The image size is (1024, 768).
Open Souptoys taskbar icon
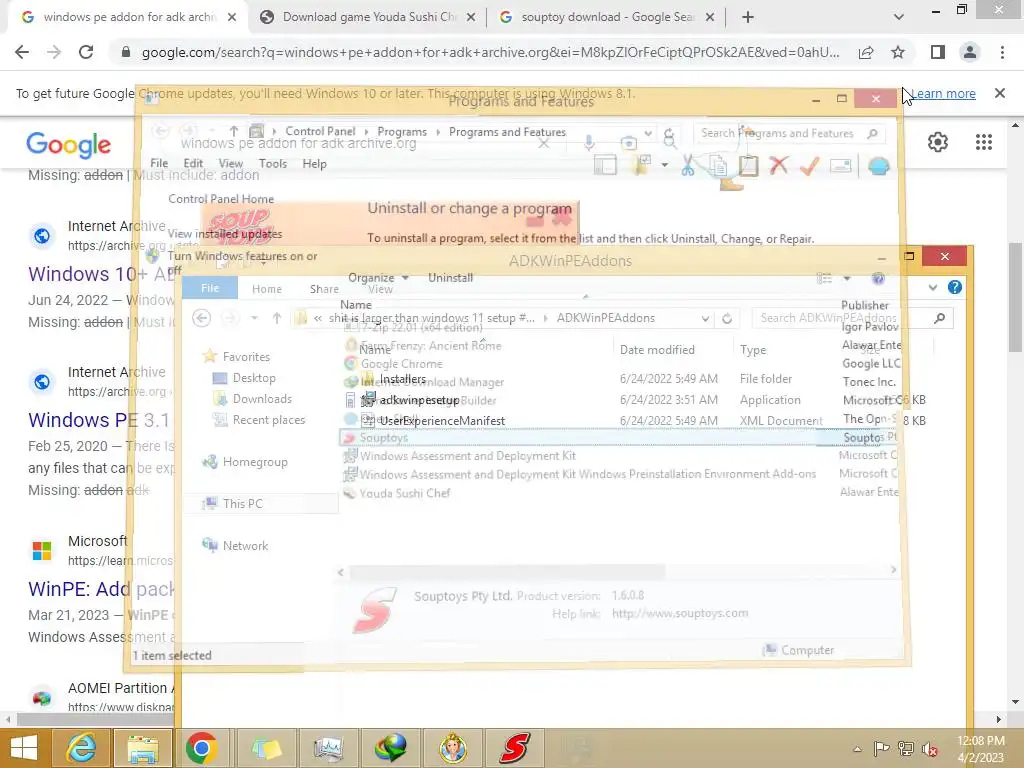coord(515,748)
